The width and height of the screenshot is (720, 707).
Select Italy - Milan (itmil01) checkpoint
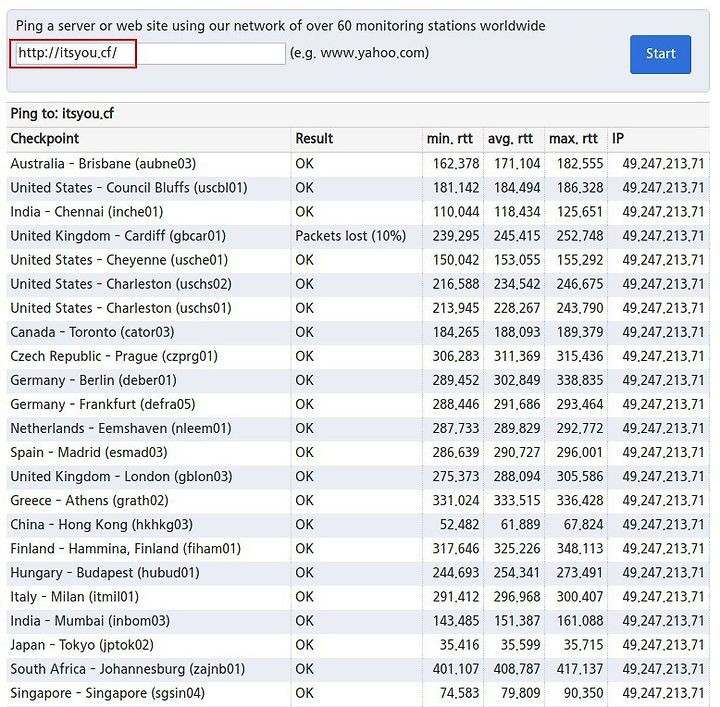(74, 597)
